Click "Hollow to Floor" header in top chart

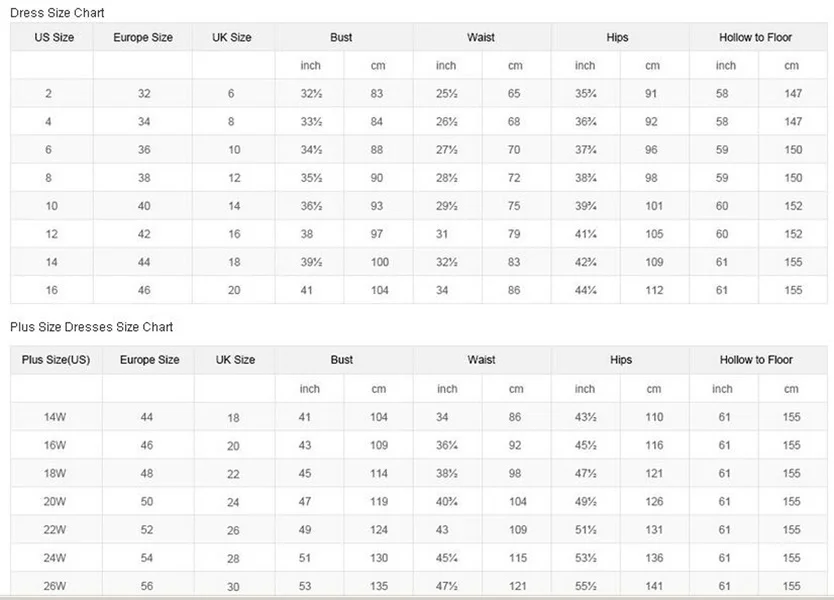[x=755, y=38]
